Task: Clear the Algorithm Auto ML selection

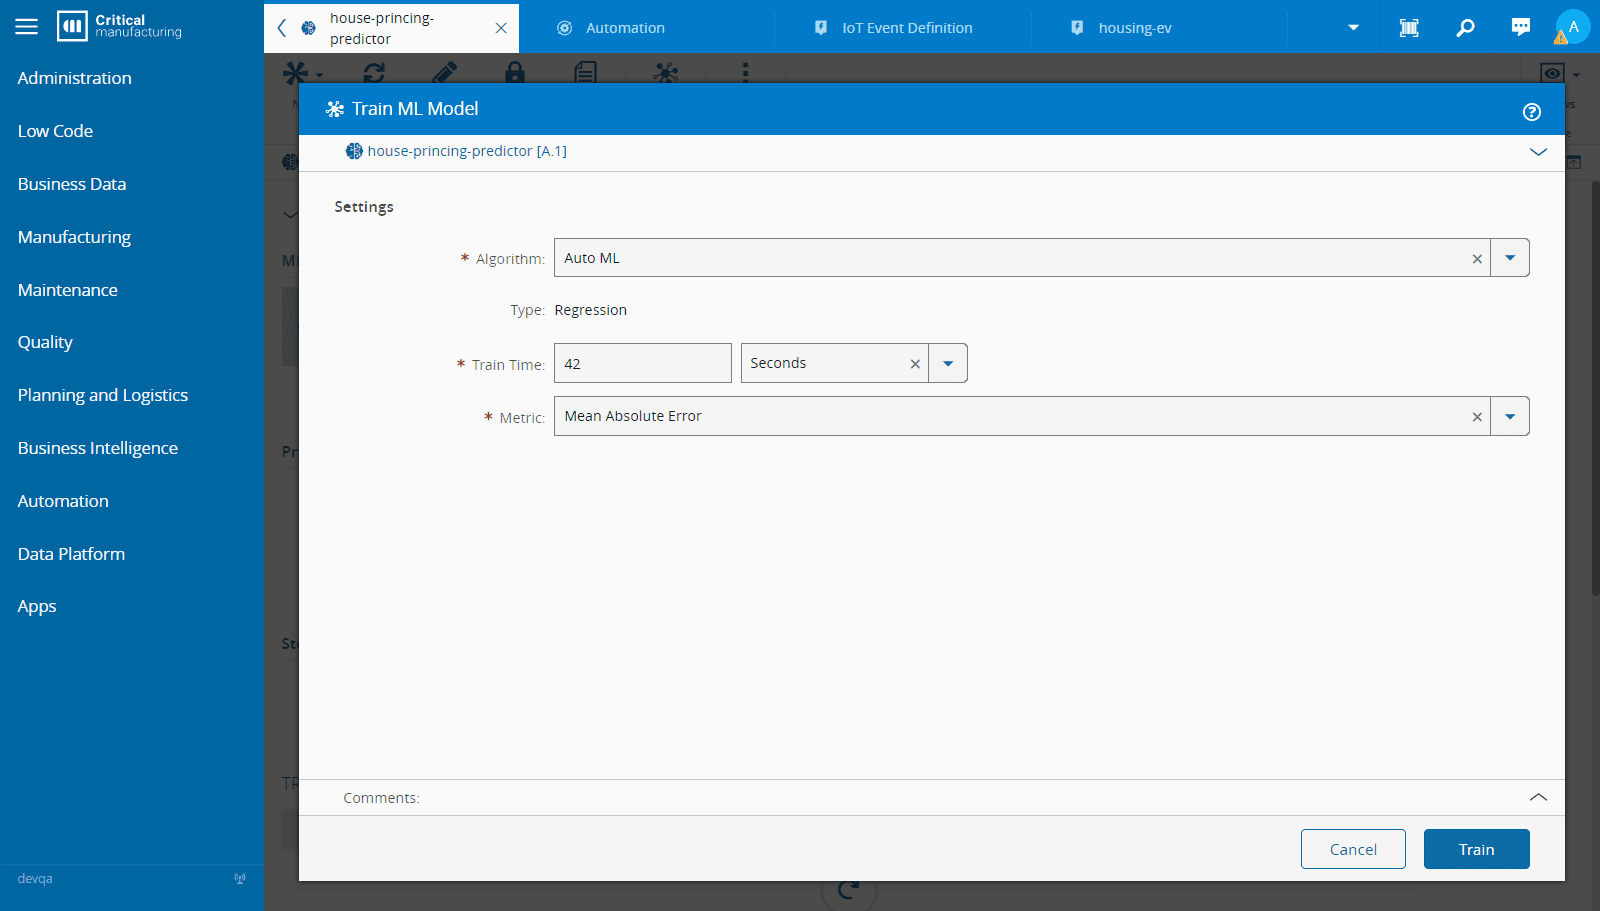Action: tap(1476, 259)
